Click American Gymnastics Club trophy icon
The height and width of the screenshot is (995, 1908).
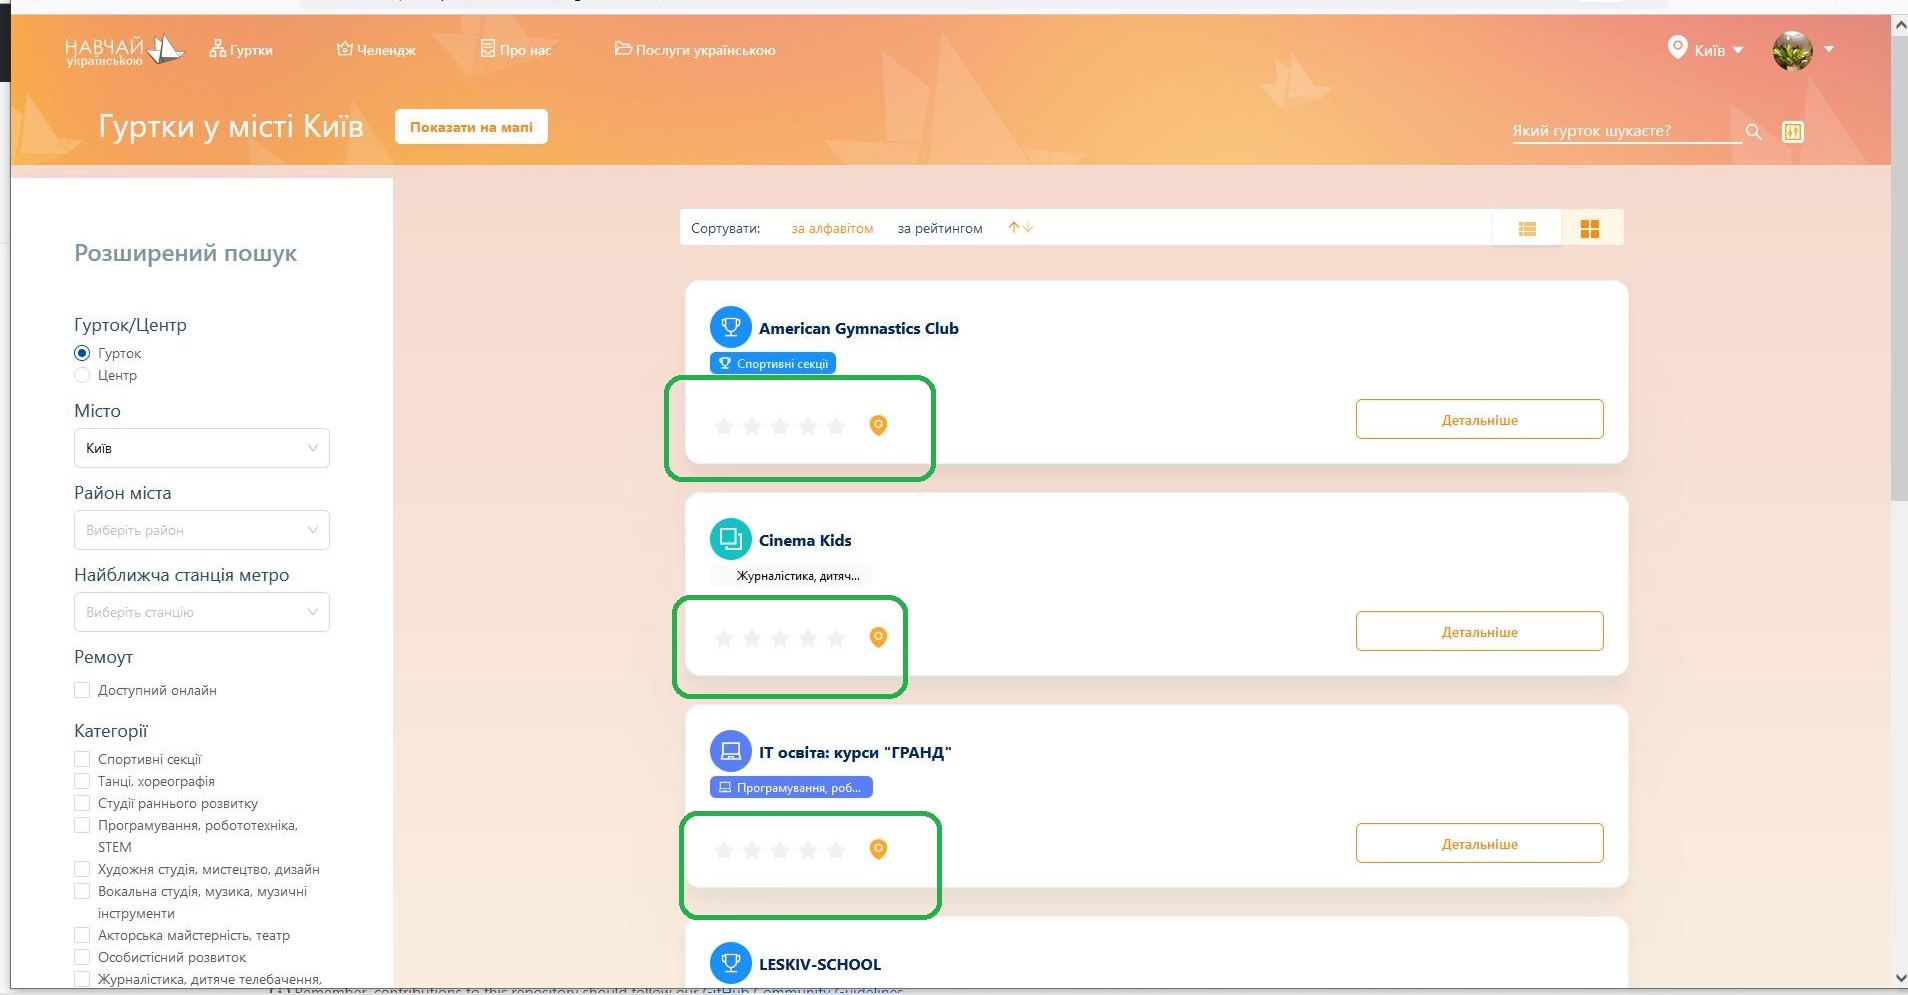tap(730, 327)
